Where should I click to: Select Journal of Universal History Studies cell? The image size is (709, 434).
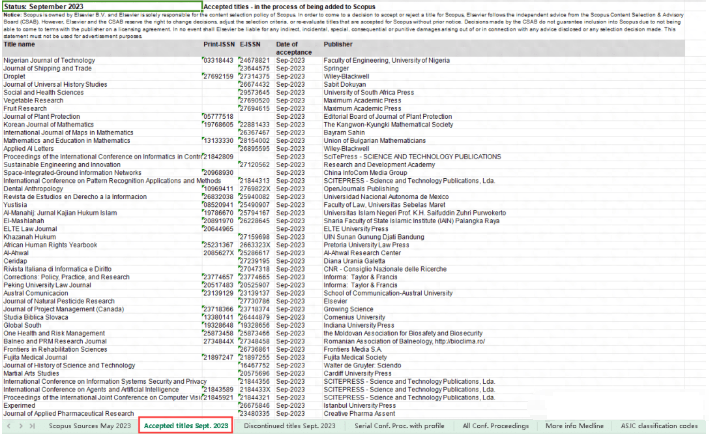(x=55, y=85)
